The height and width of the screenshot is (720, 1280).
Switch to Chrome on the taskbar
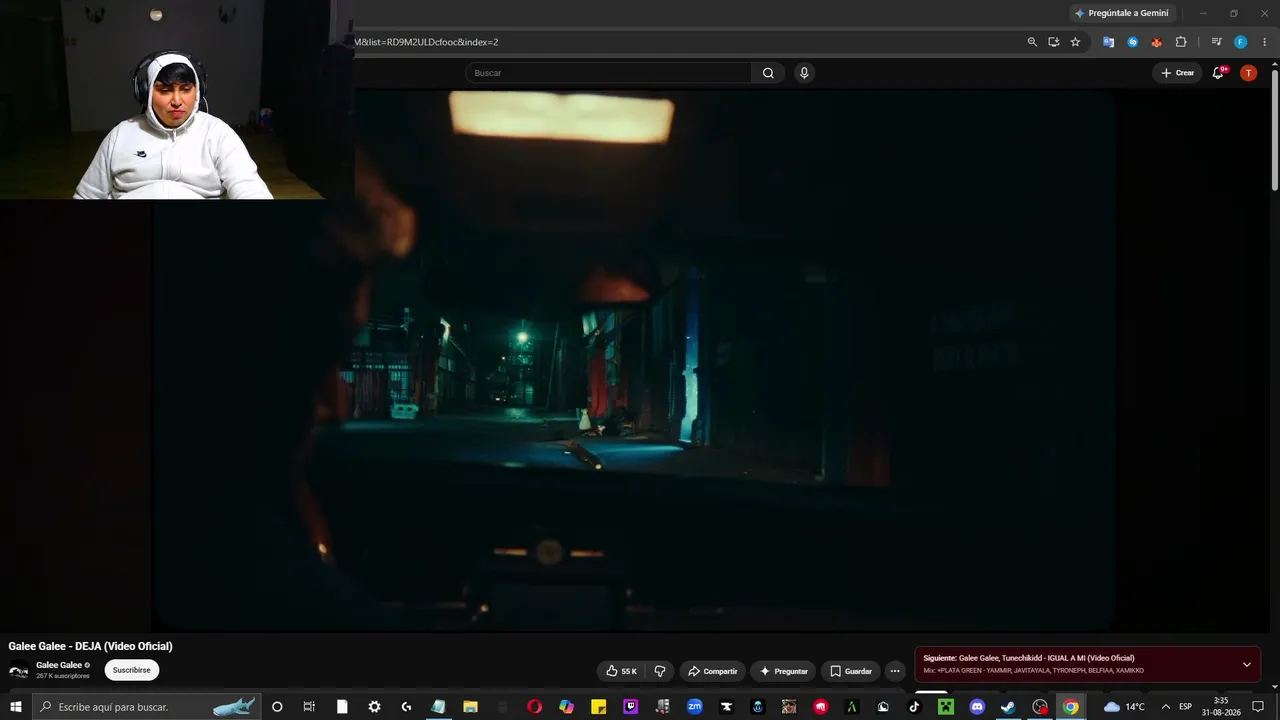coord(1071,707)
